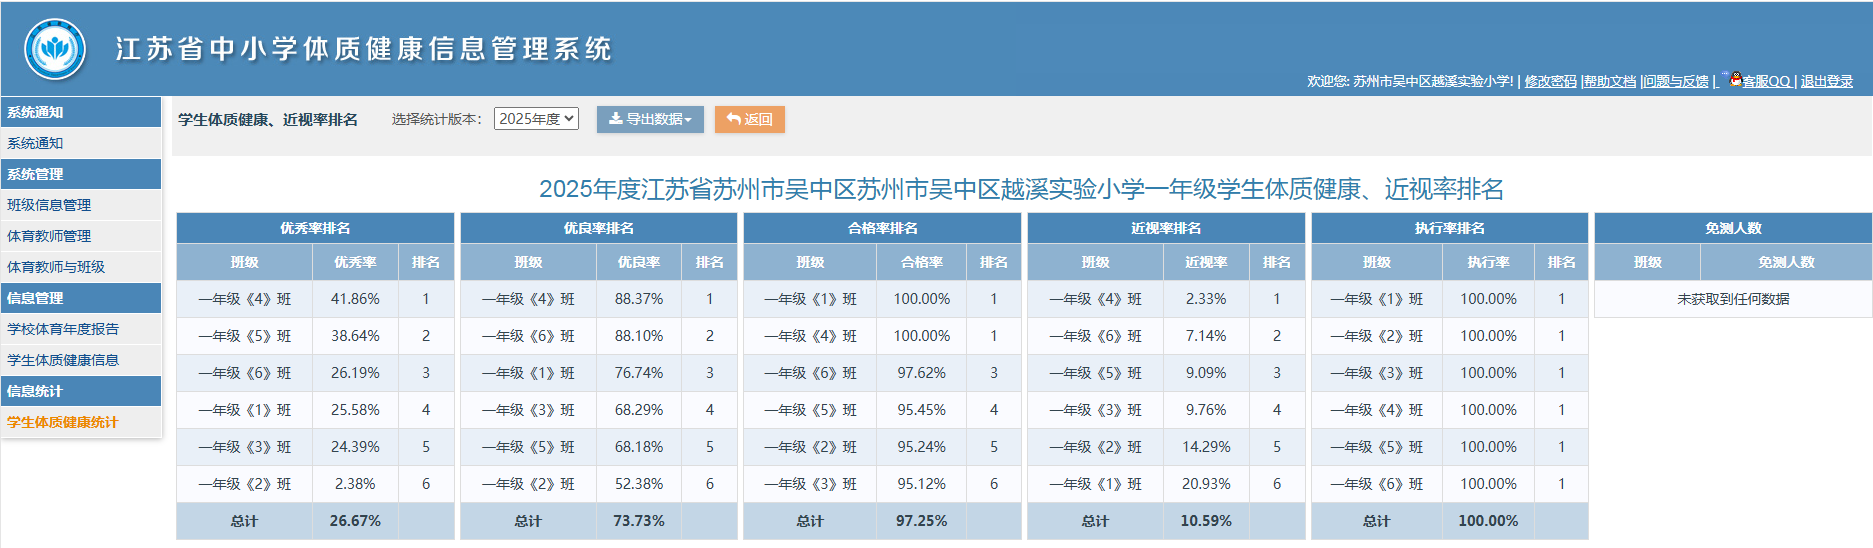Click 退出登录 to log out

click(x=1826, y=82)
